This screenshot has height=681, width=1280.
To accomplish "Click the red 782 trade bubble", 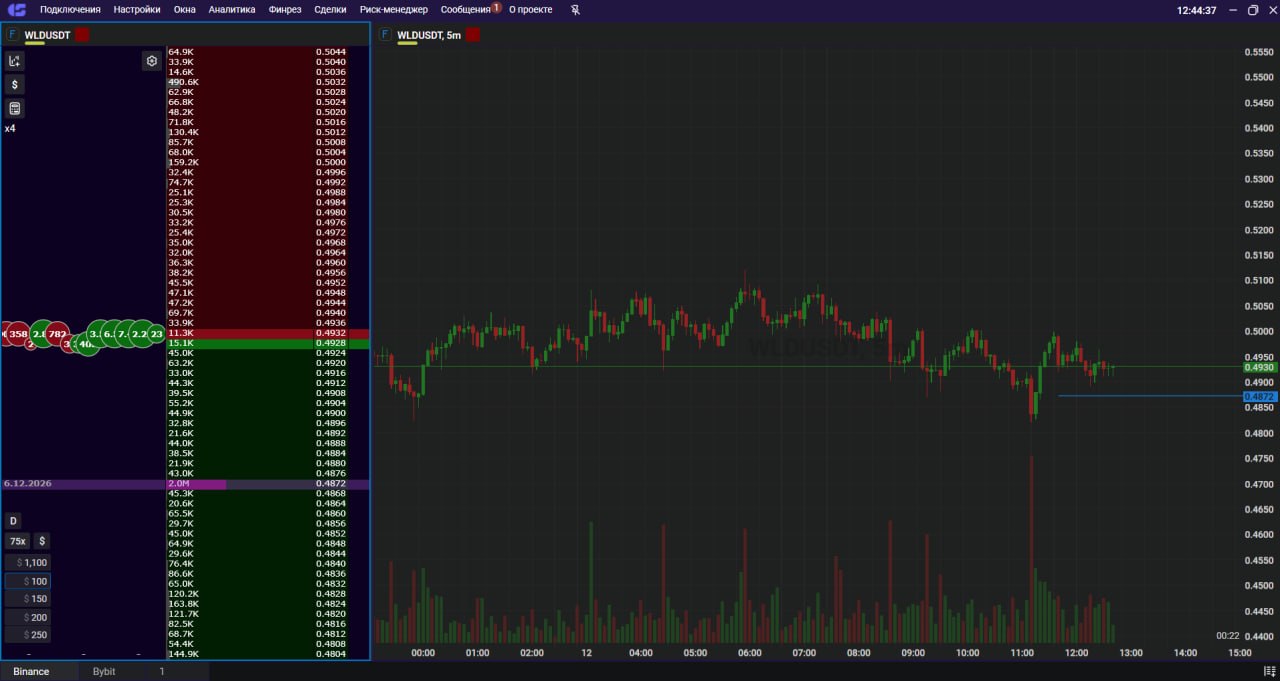I will (57, 333).
